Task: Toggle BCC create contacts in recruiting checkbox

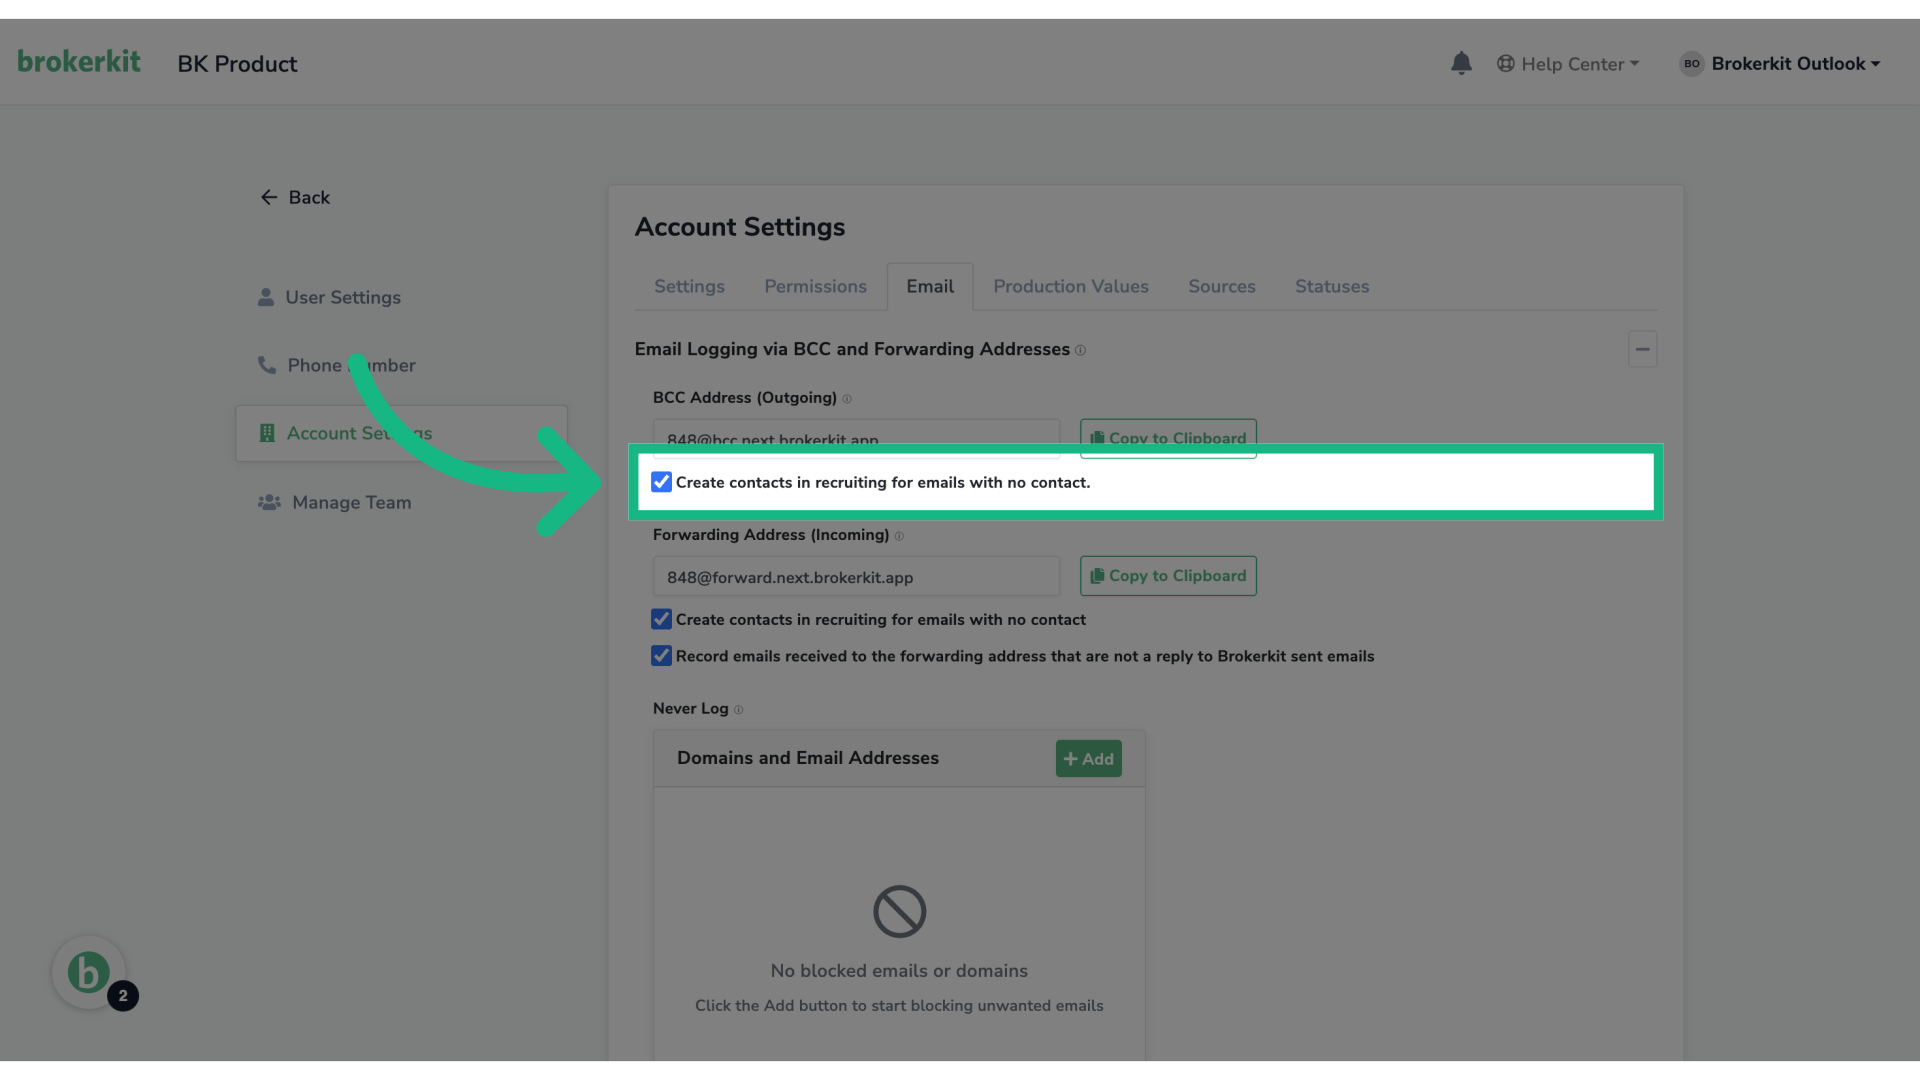Action: tap(661, 482)
